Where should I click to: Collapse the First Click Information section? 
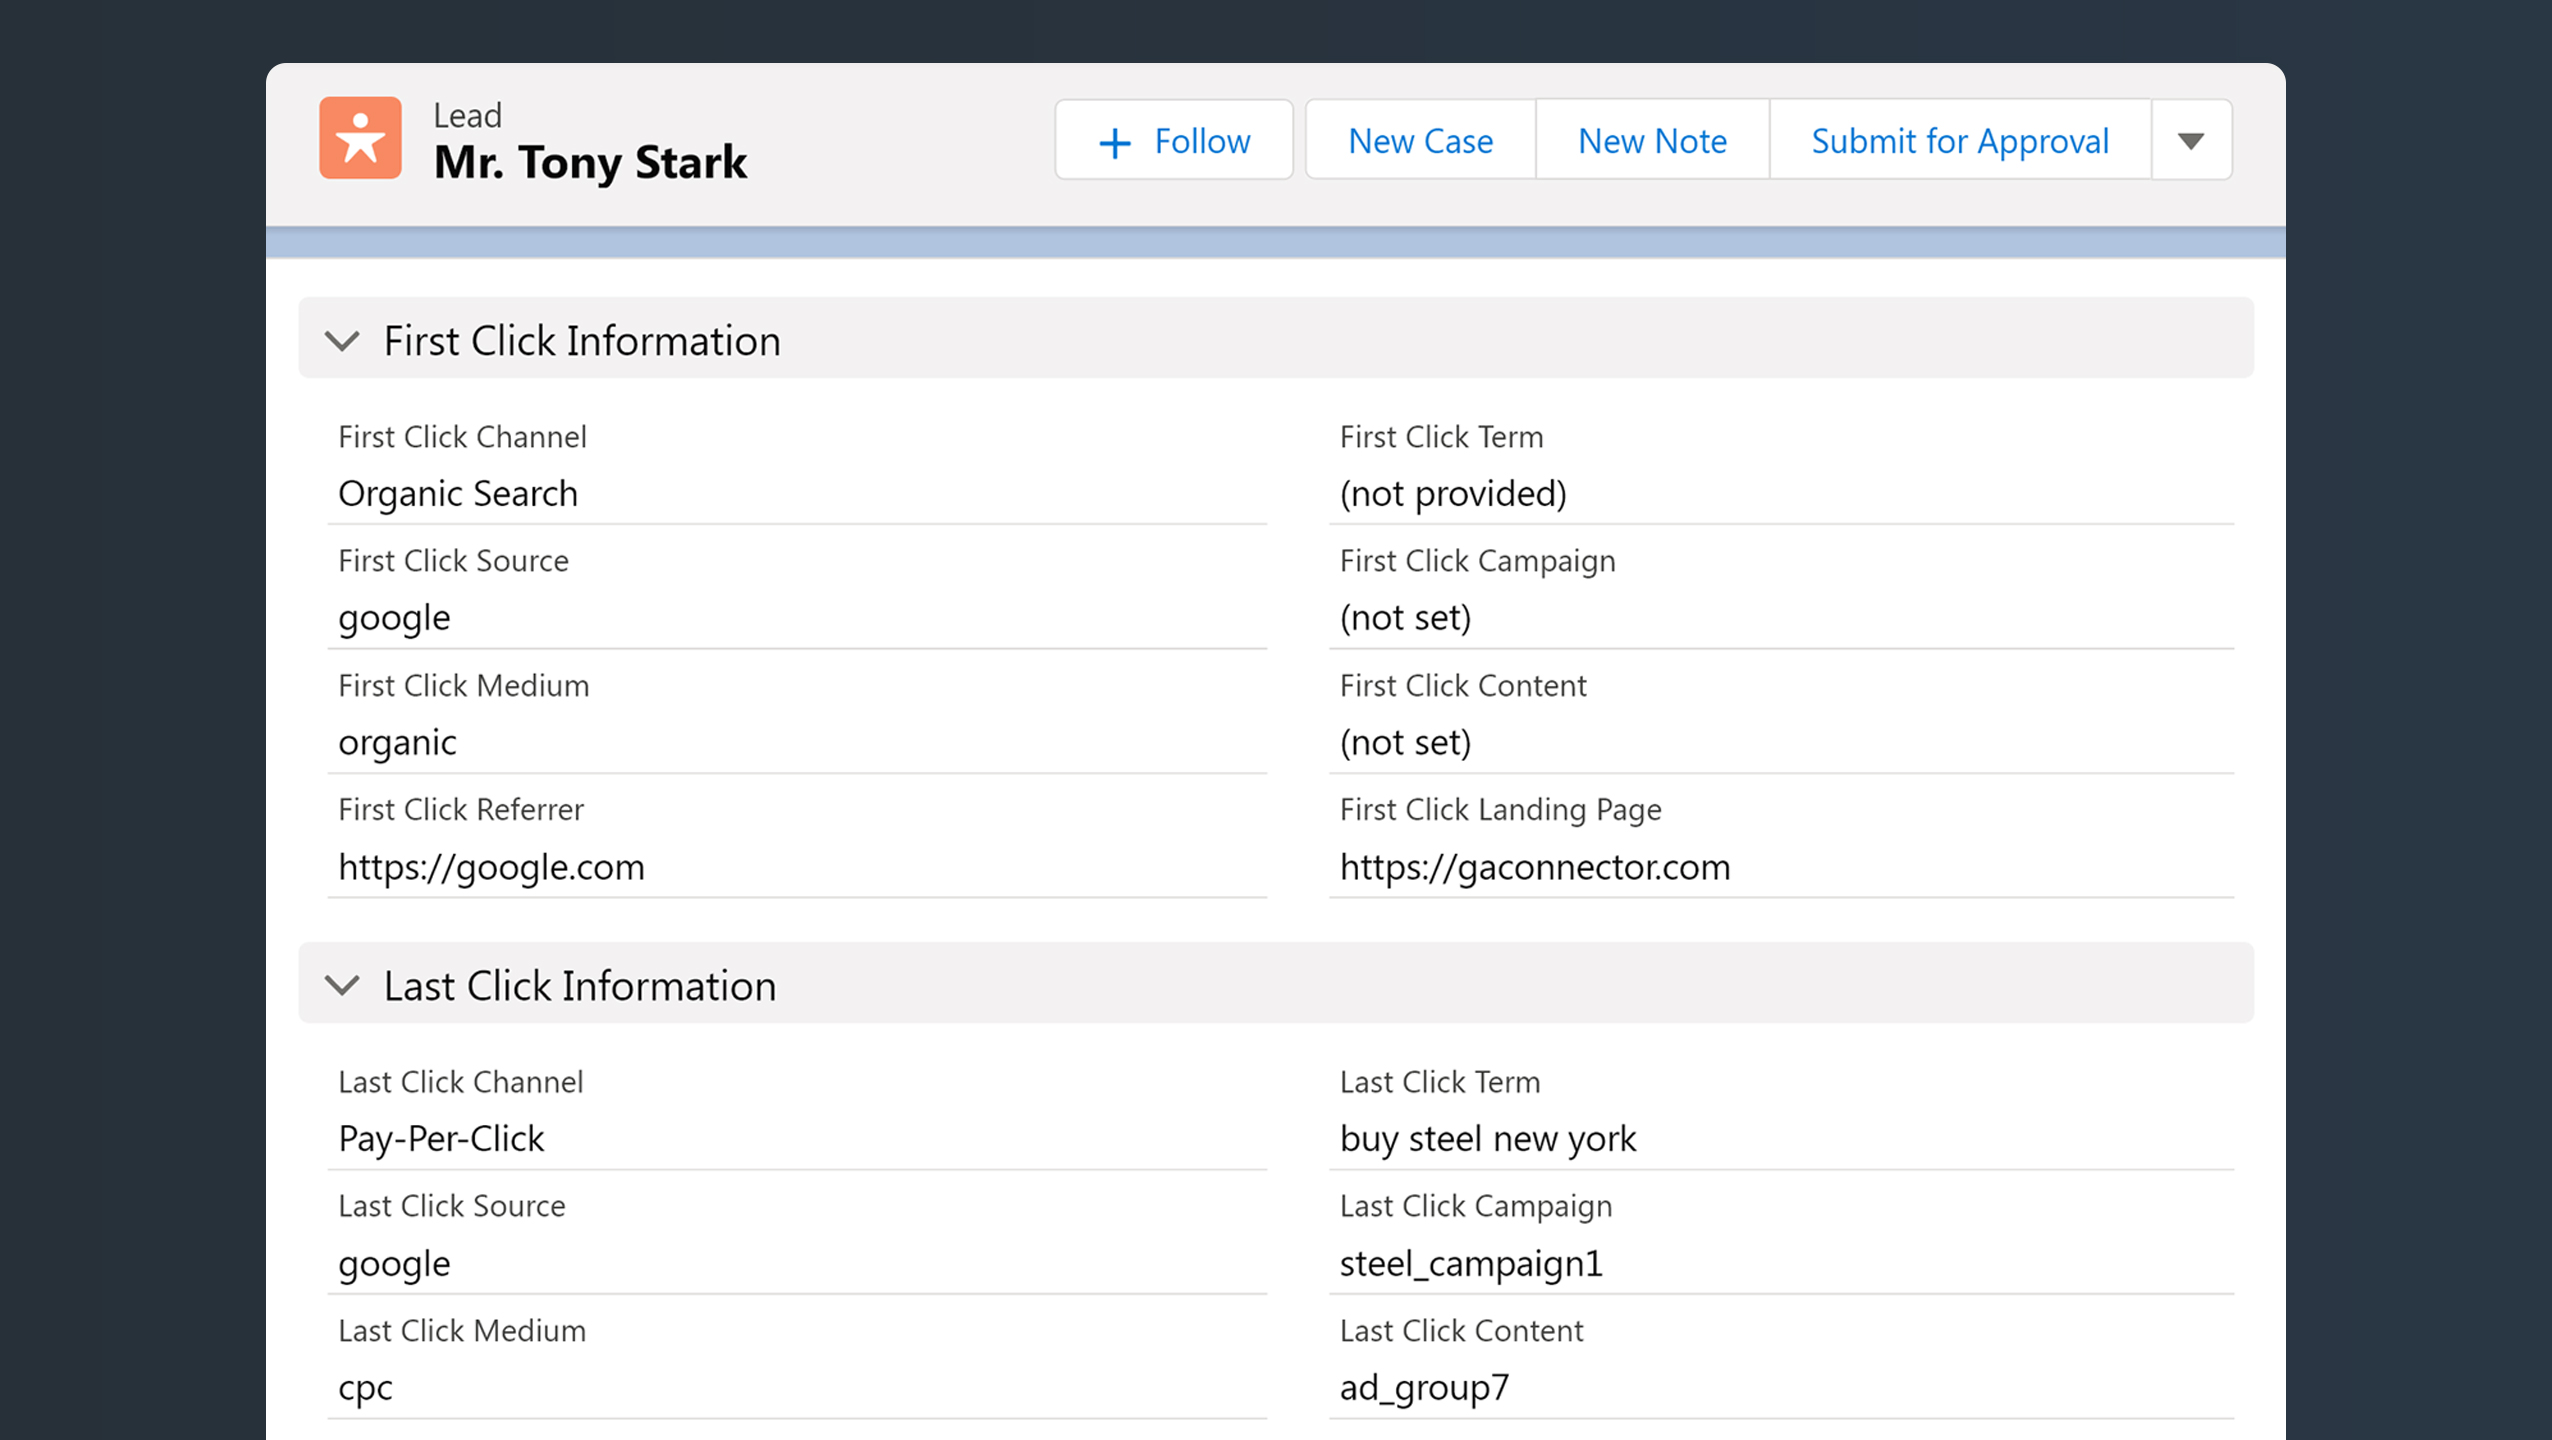(x=342, y=341)
